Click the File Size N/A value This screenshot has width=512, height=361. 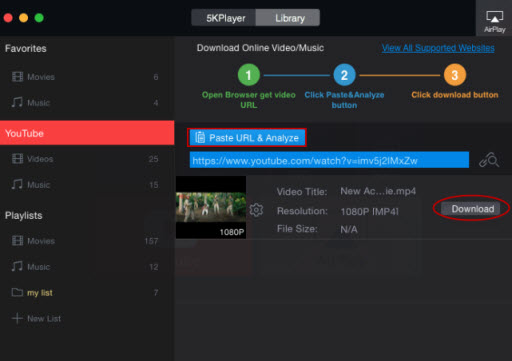[349, 229]
